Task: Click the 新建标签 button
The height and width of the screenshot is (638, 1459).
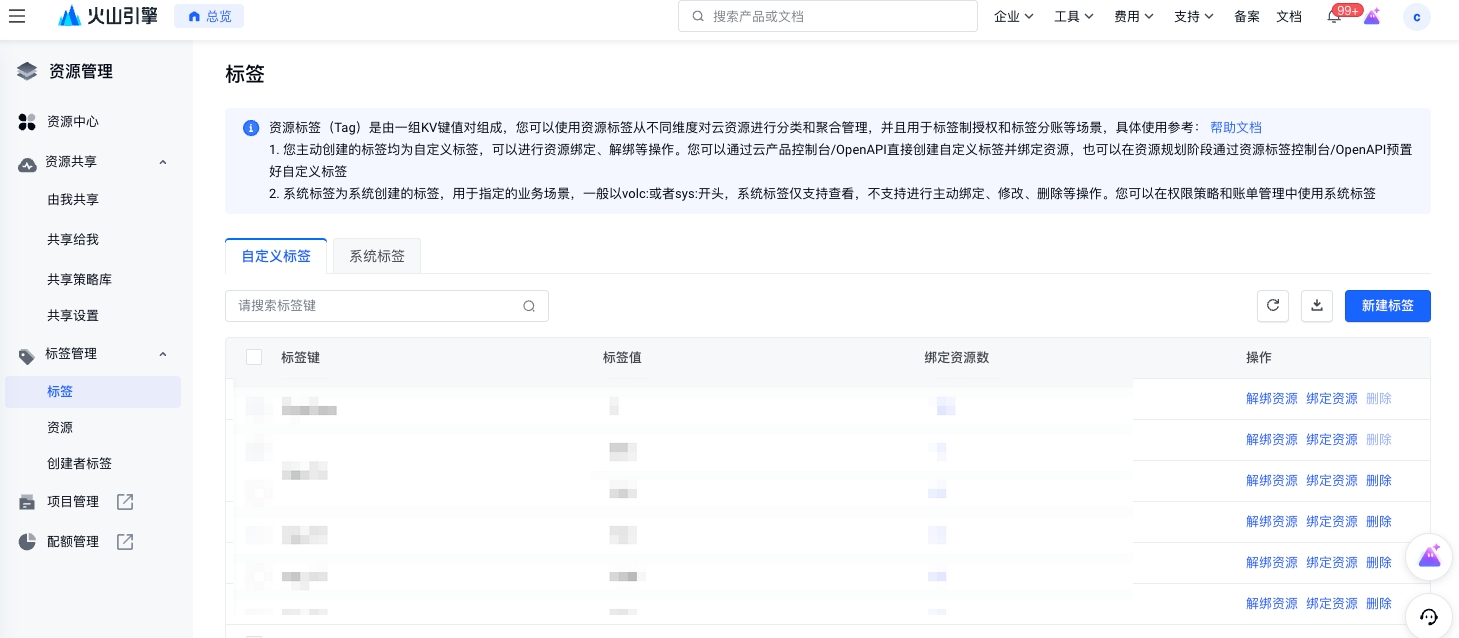Action: tap(1388, 306)
